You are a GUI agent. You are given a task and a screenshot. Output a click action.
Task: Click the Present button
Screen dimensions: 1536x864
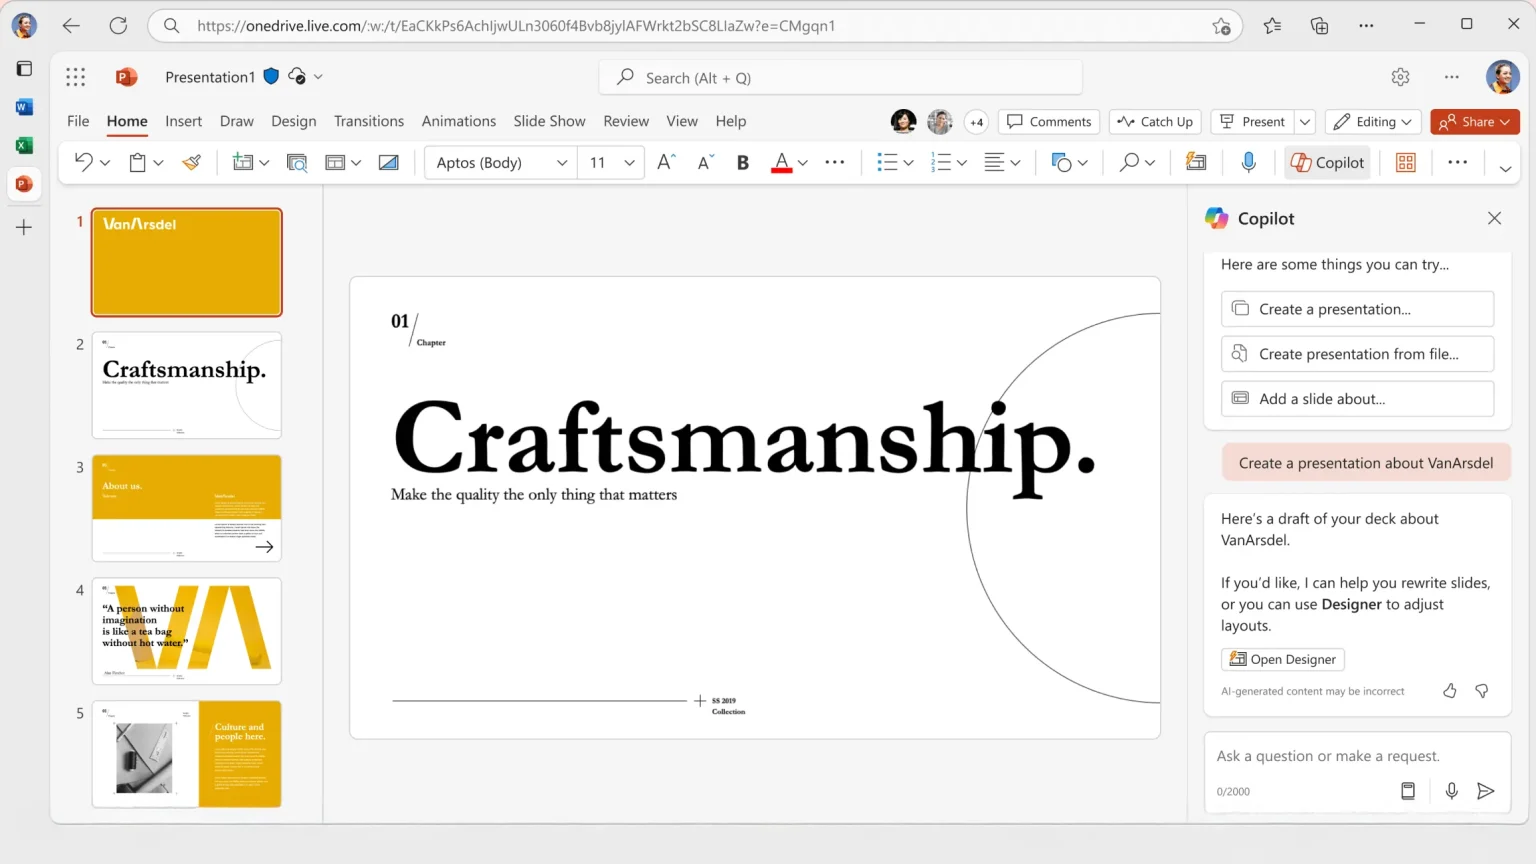click(x=1252, y=122)
